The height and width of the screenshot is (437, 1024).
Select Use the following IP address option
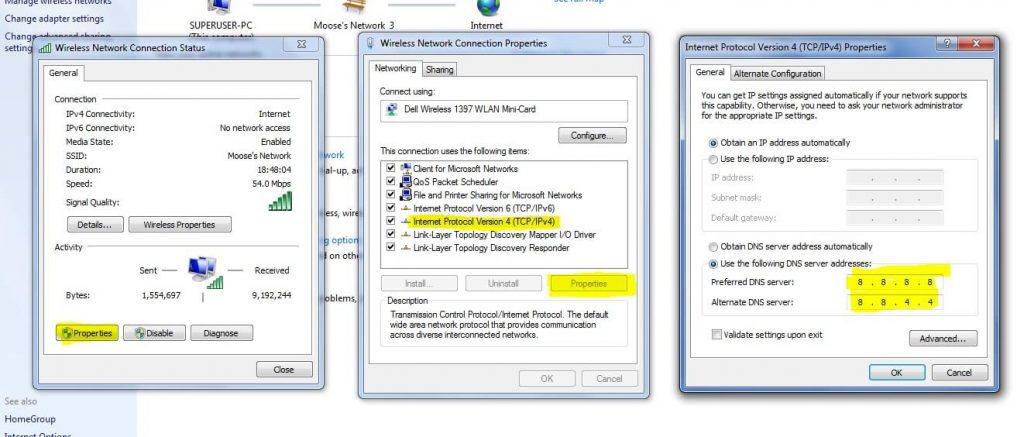click(713, 159)
